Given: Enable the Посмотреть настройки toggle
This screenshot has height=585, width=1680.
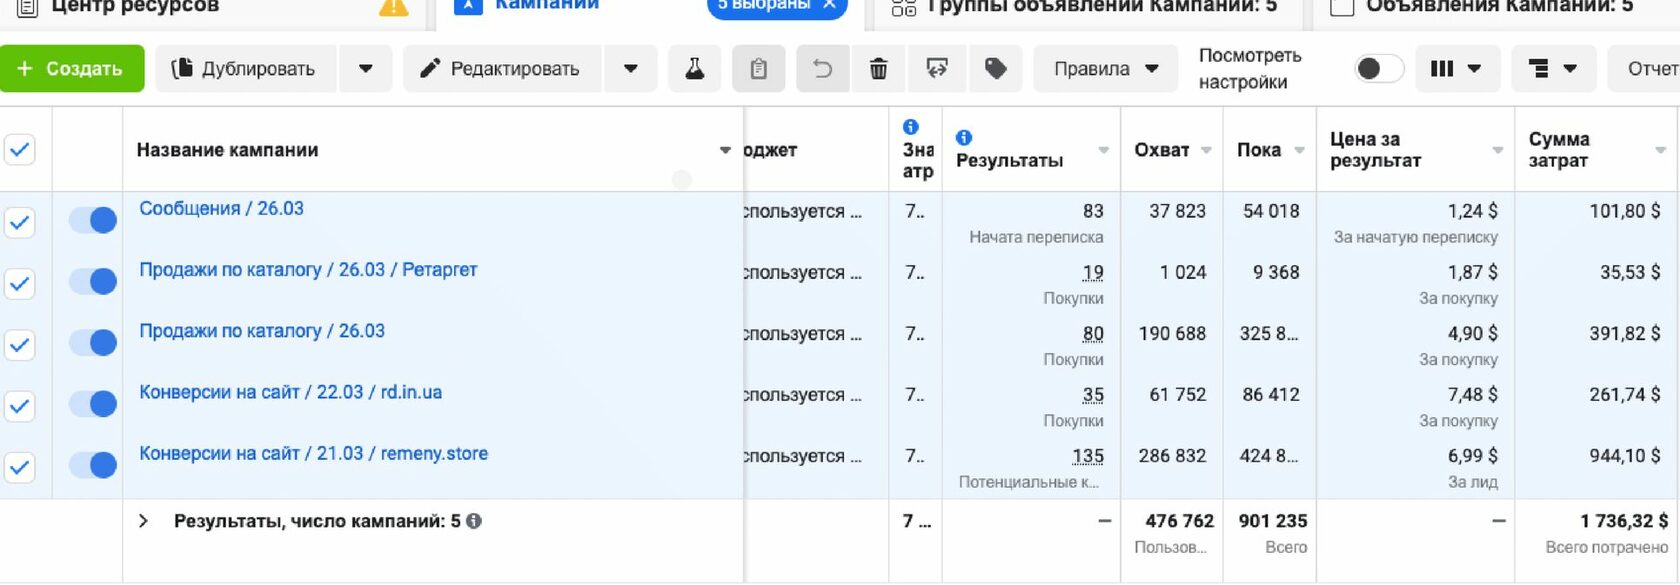Looking at the screenshot, I should [1379, 68].
